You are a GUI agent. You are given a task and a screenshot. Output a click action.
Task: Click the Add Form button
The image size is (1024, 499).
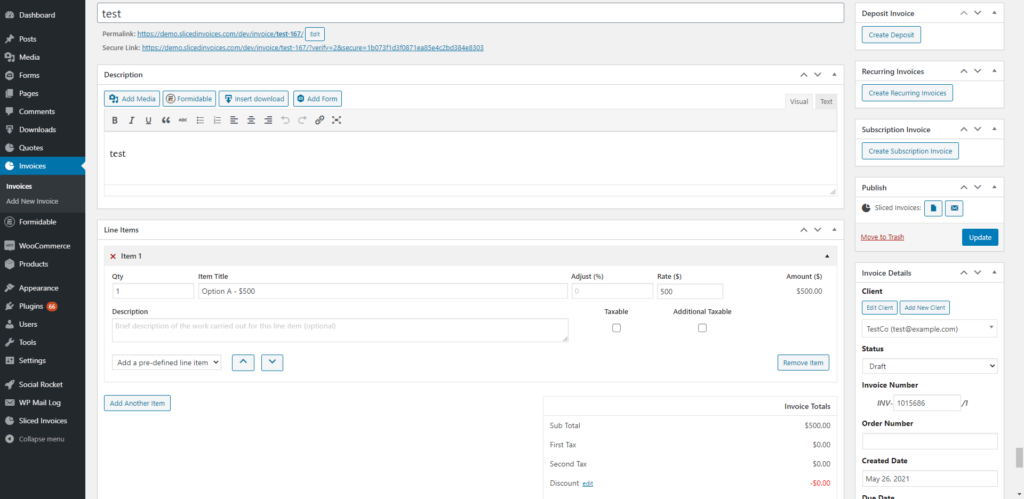tap(317, 99)
